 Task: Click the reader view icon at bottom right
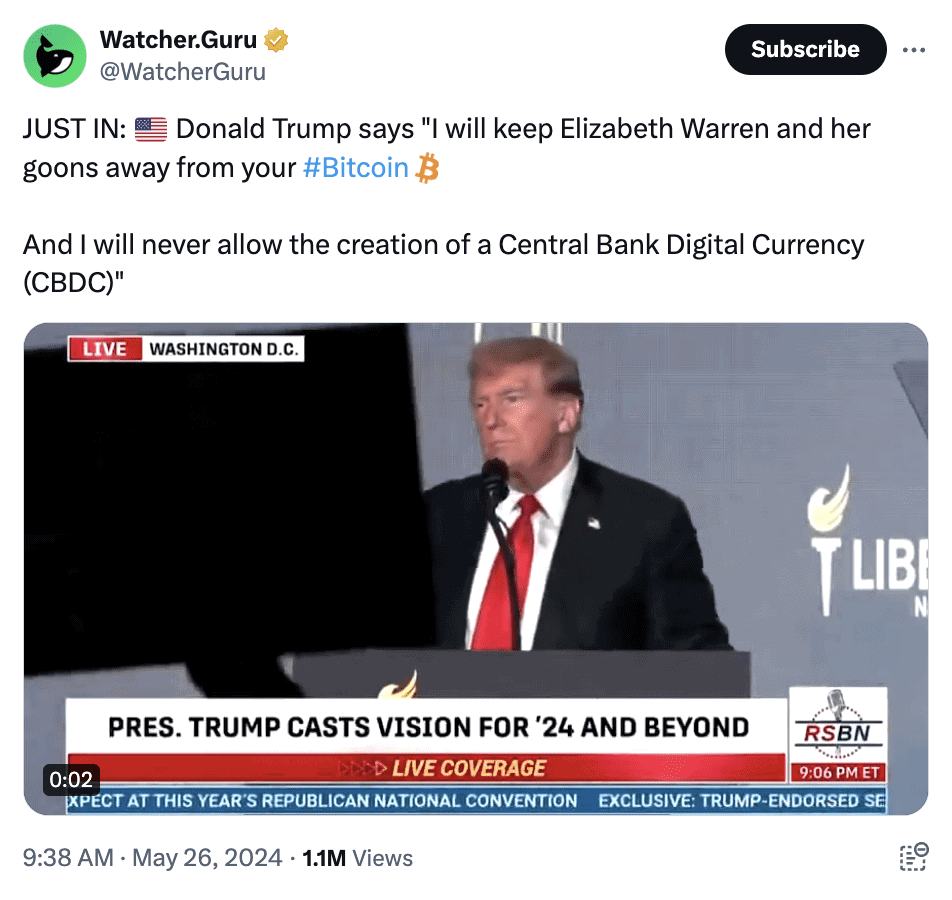tap(913, 857)
